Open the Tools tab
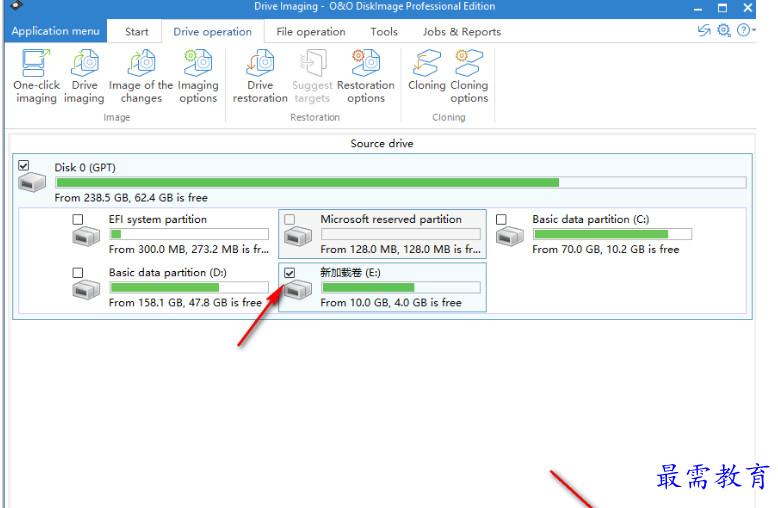This screenshot has width=778, height=508. [384, 32]
